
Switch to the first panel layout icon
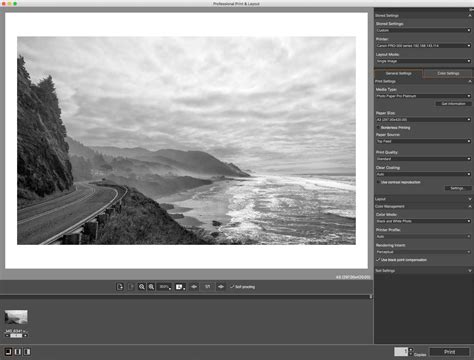coord(8,352)
